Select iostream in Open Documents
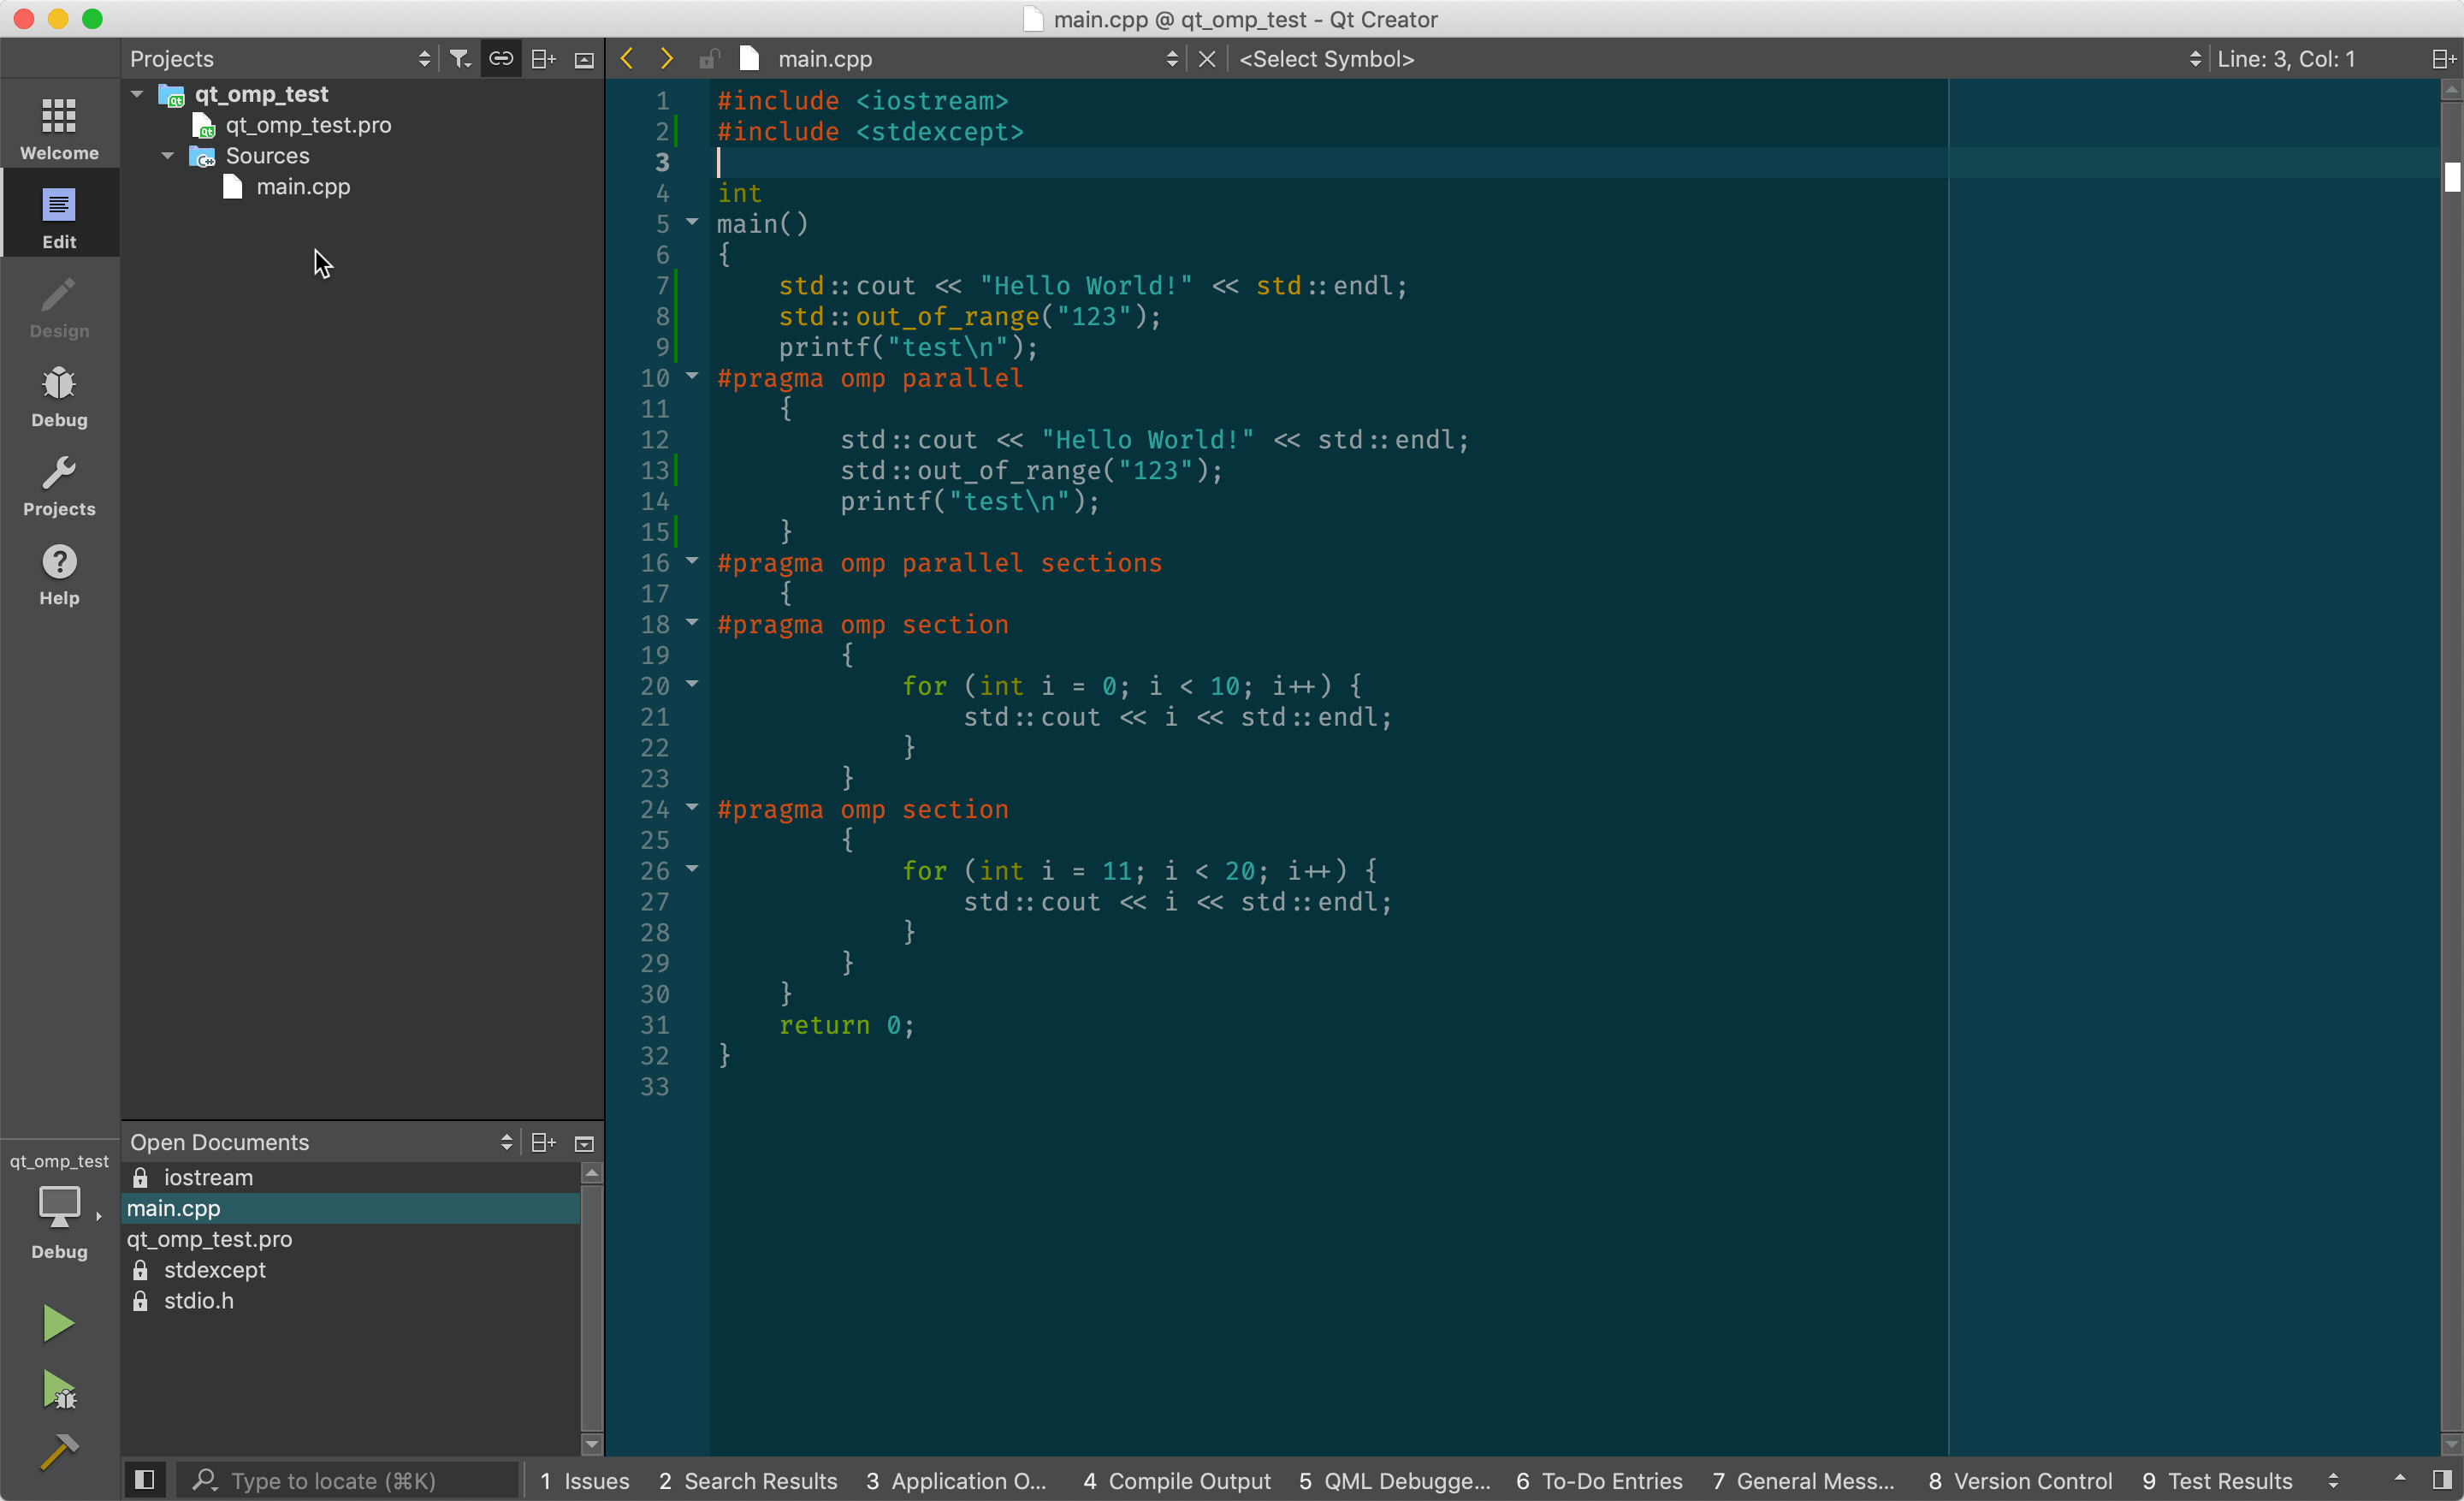The image size is (2464, 1501). pyautogui.click(x=350, y=1177)
